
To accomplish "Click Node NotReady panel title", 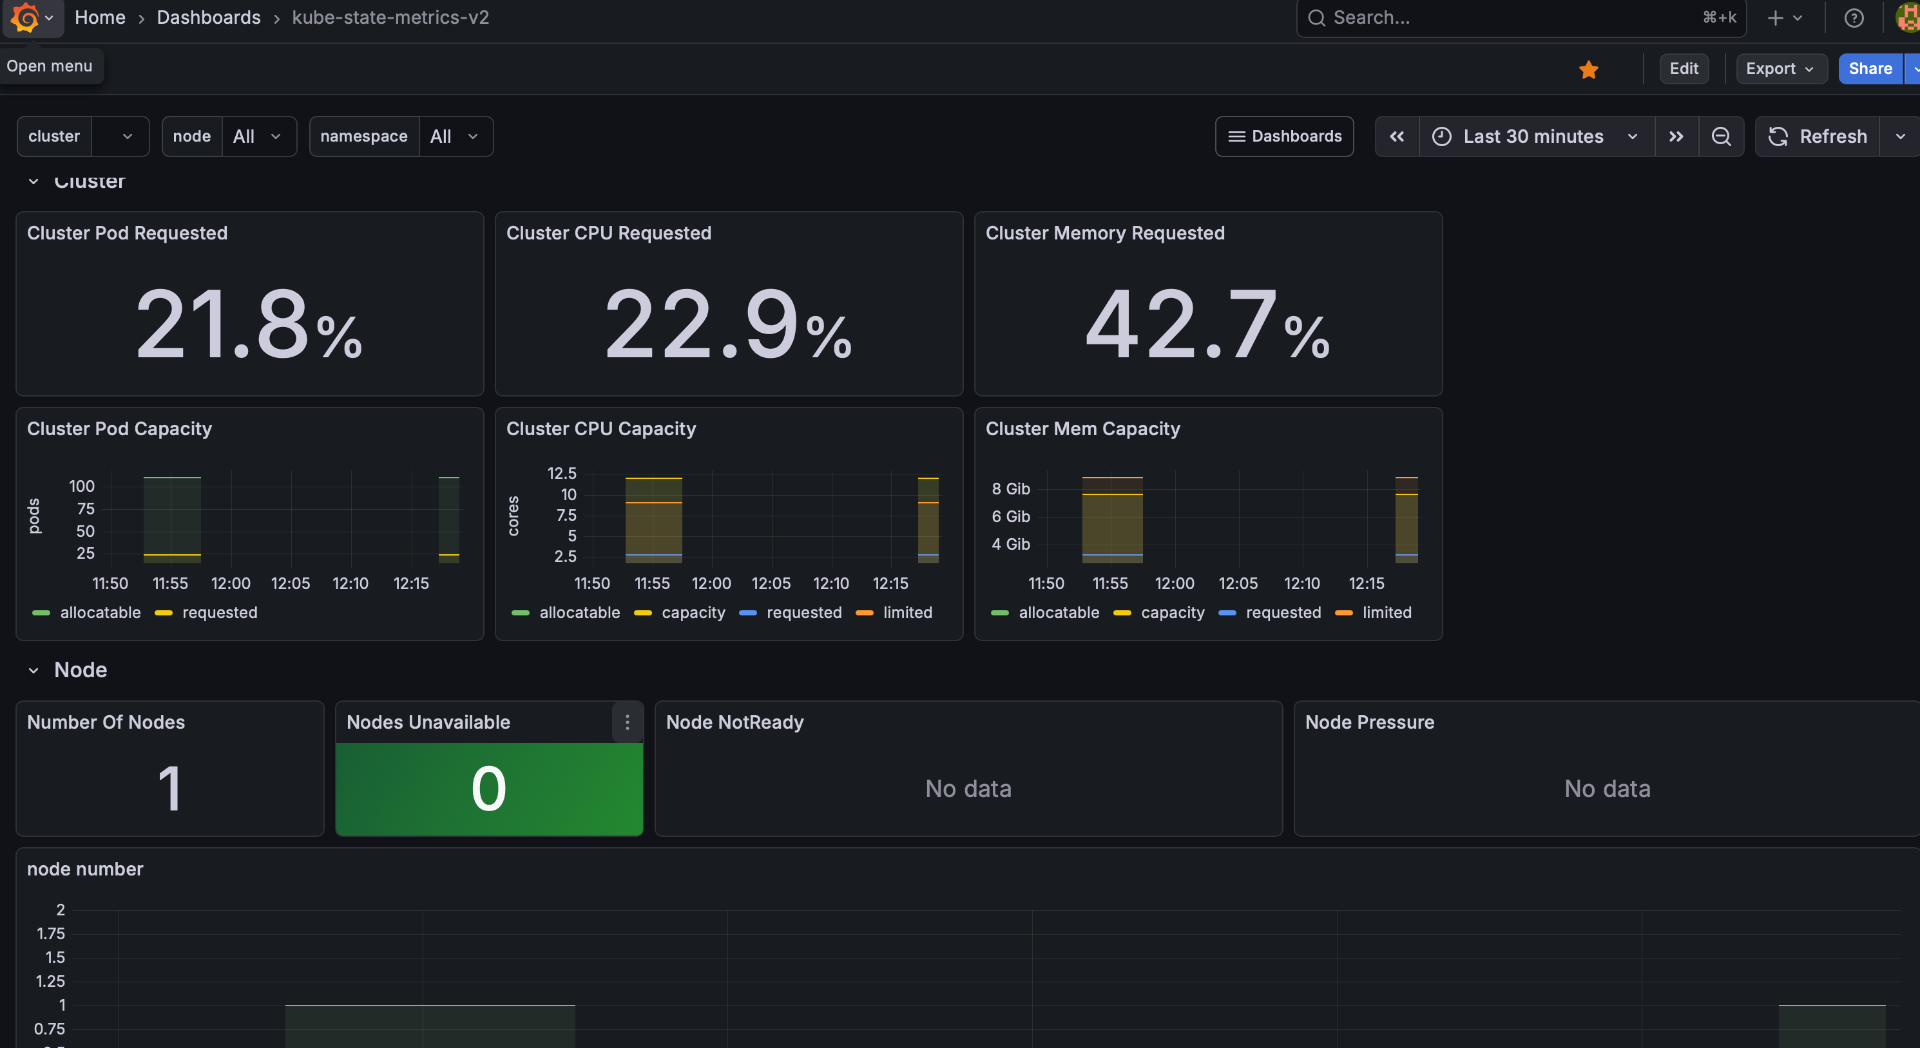I will click(x=735, y=722).
